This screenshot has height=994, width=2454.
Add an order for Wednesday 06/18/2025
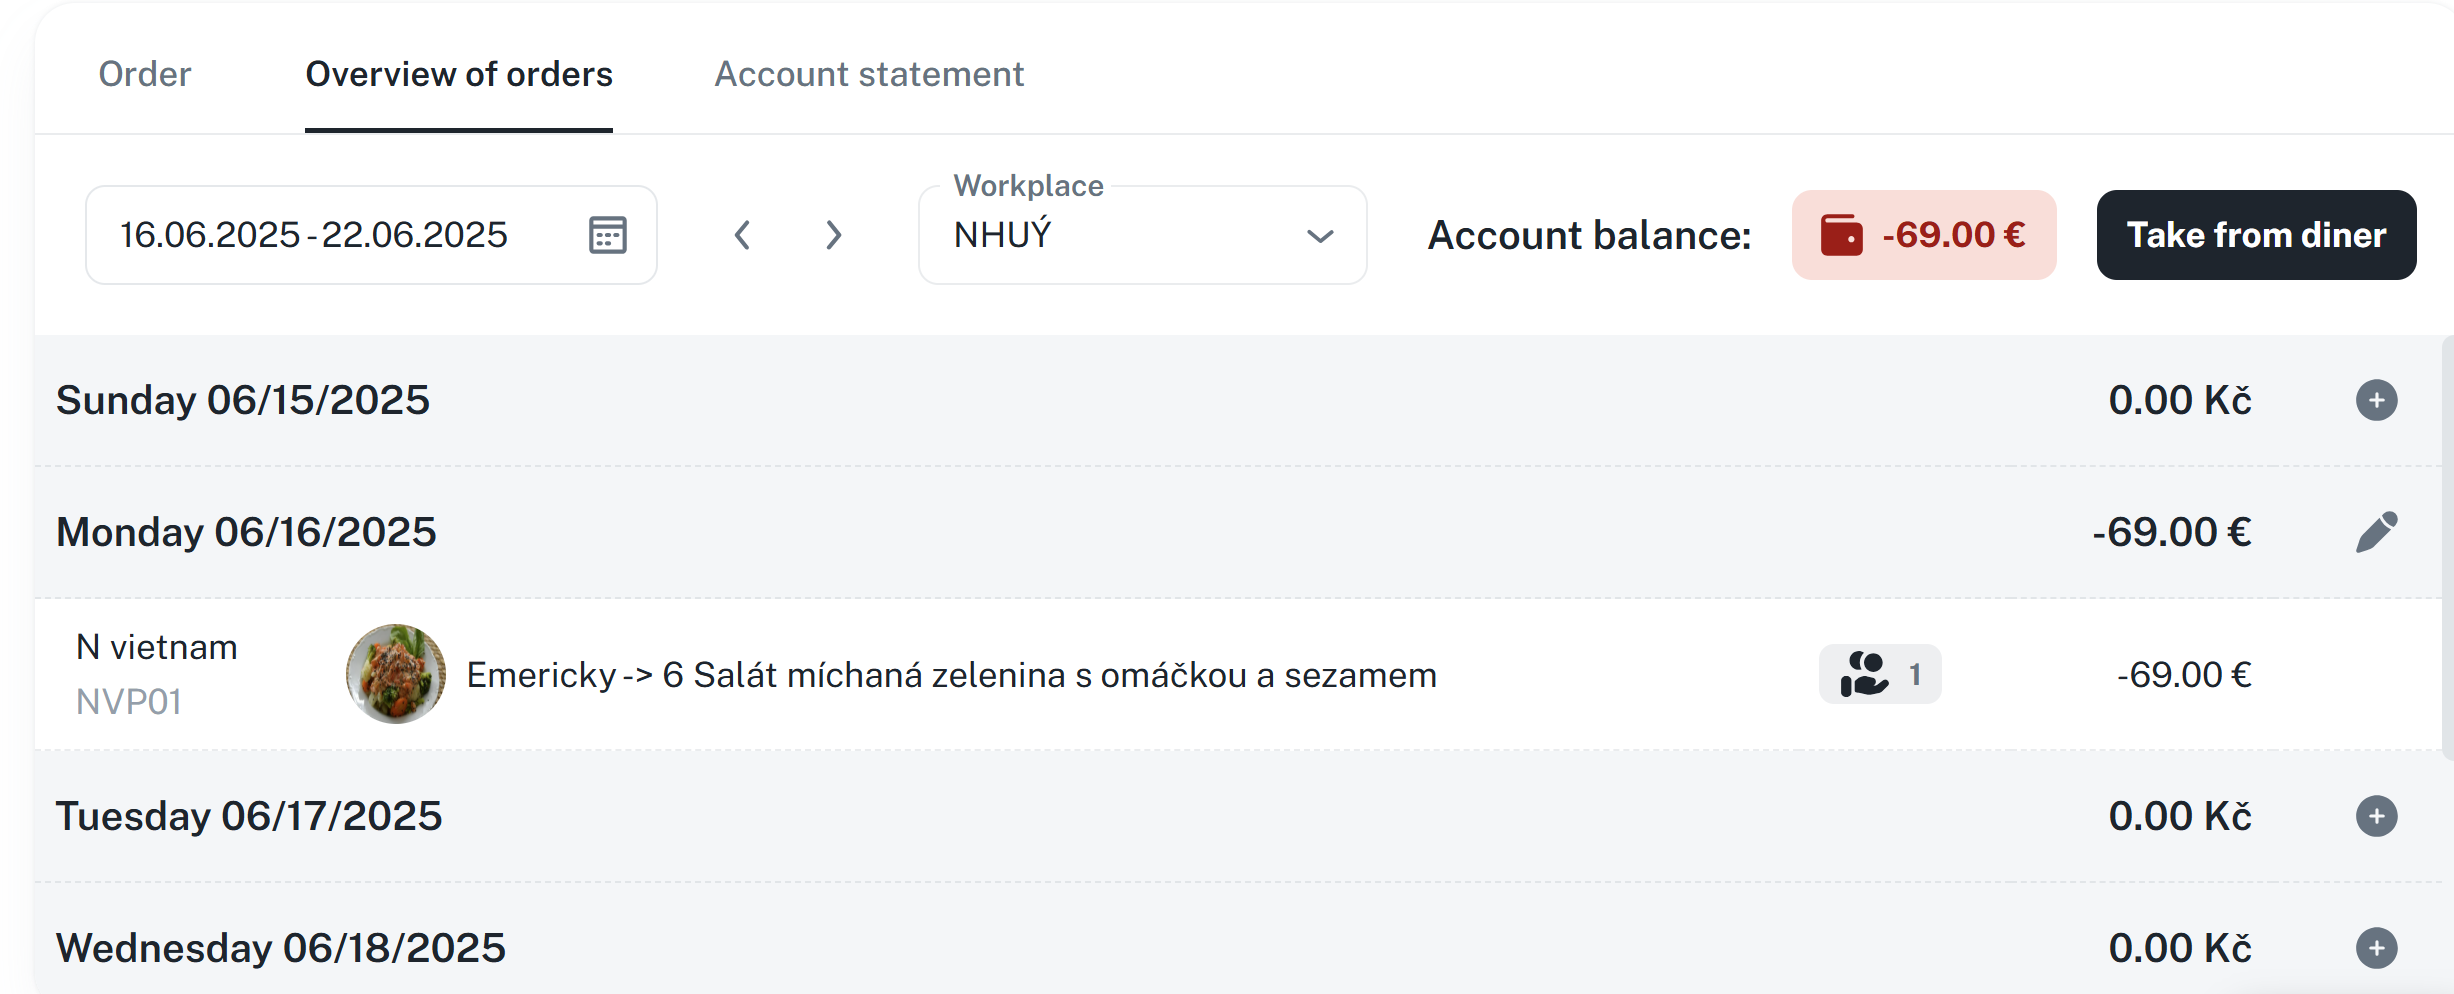2376,948
